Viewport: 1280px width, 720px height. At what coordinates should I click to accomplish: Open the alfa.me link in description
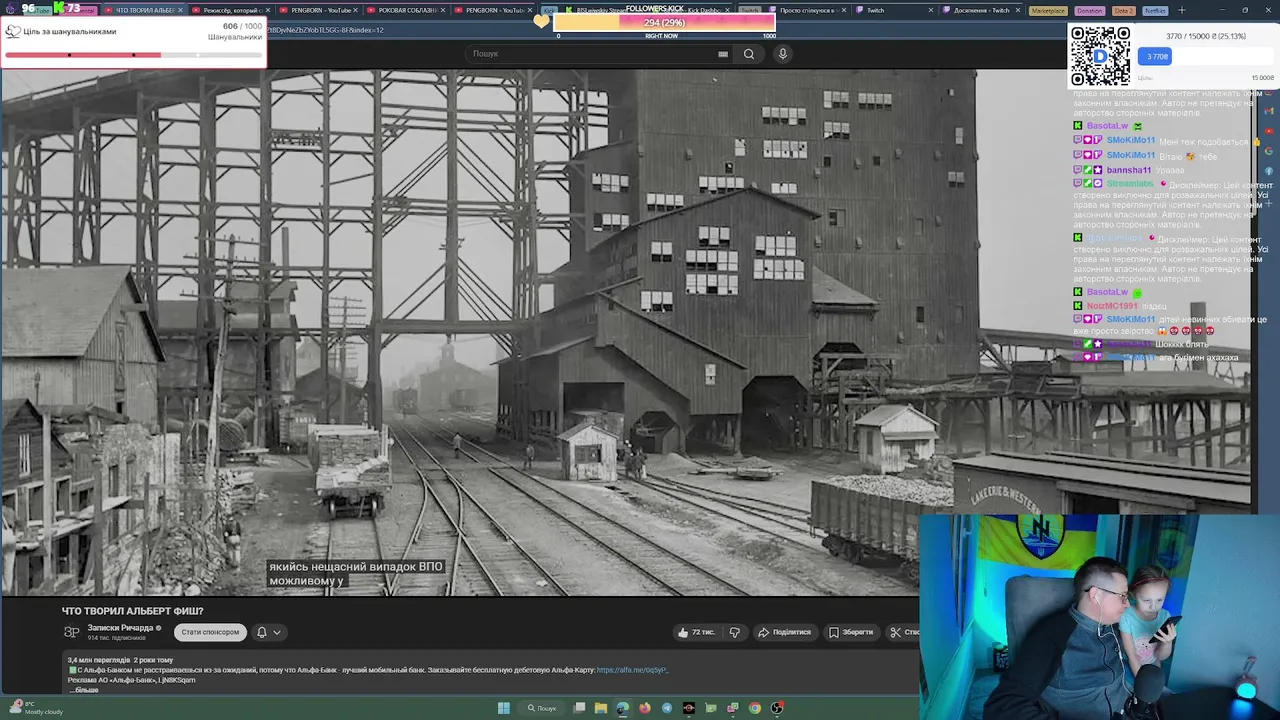632,670
